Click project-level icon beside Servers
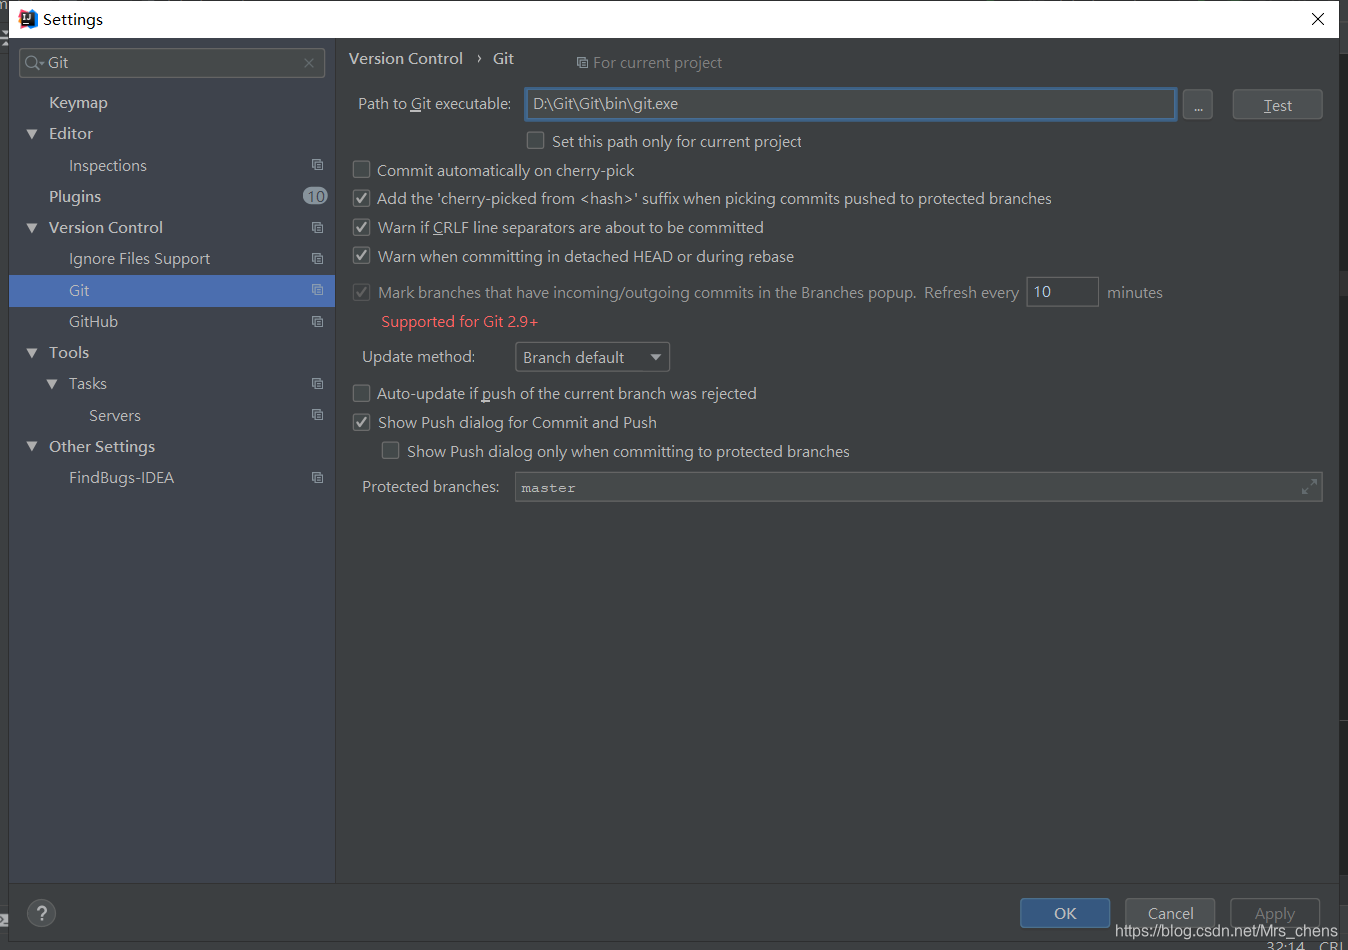1348x950 pixels. 317,415
